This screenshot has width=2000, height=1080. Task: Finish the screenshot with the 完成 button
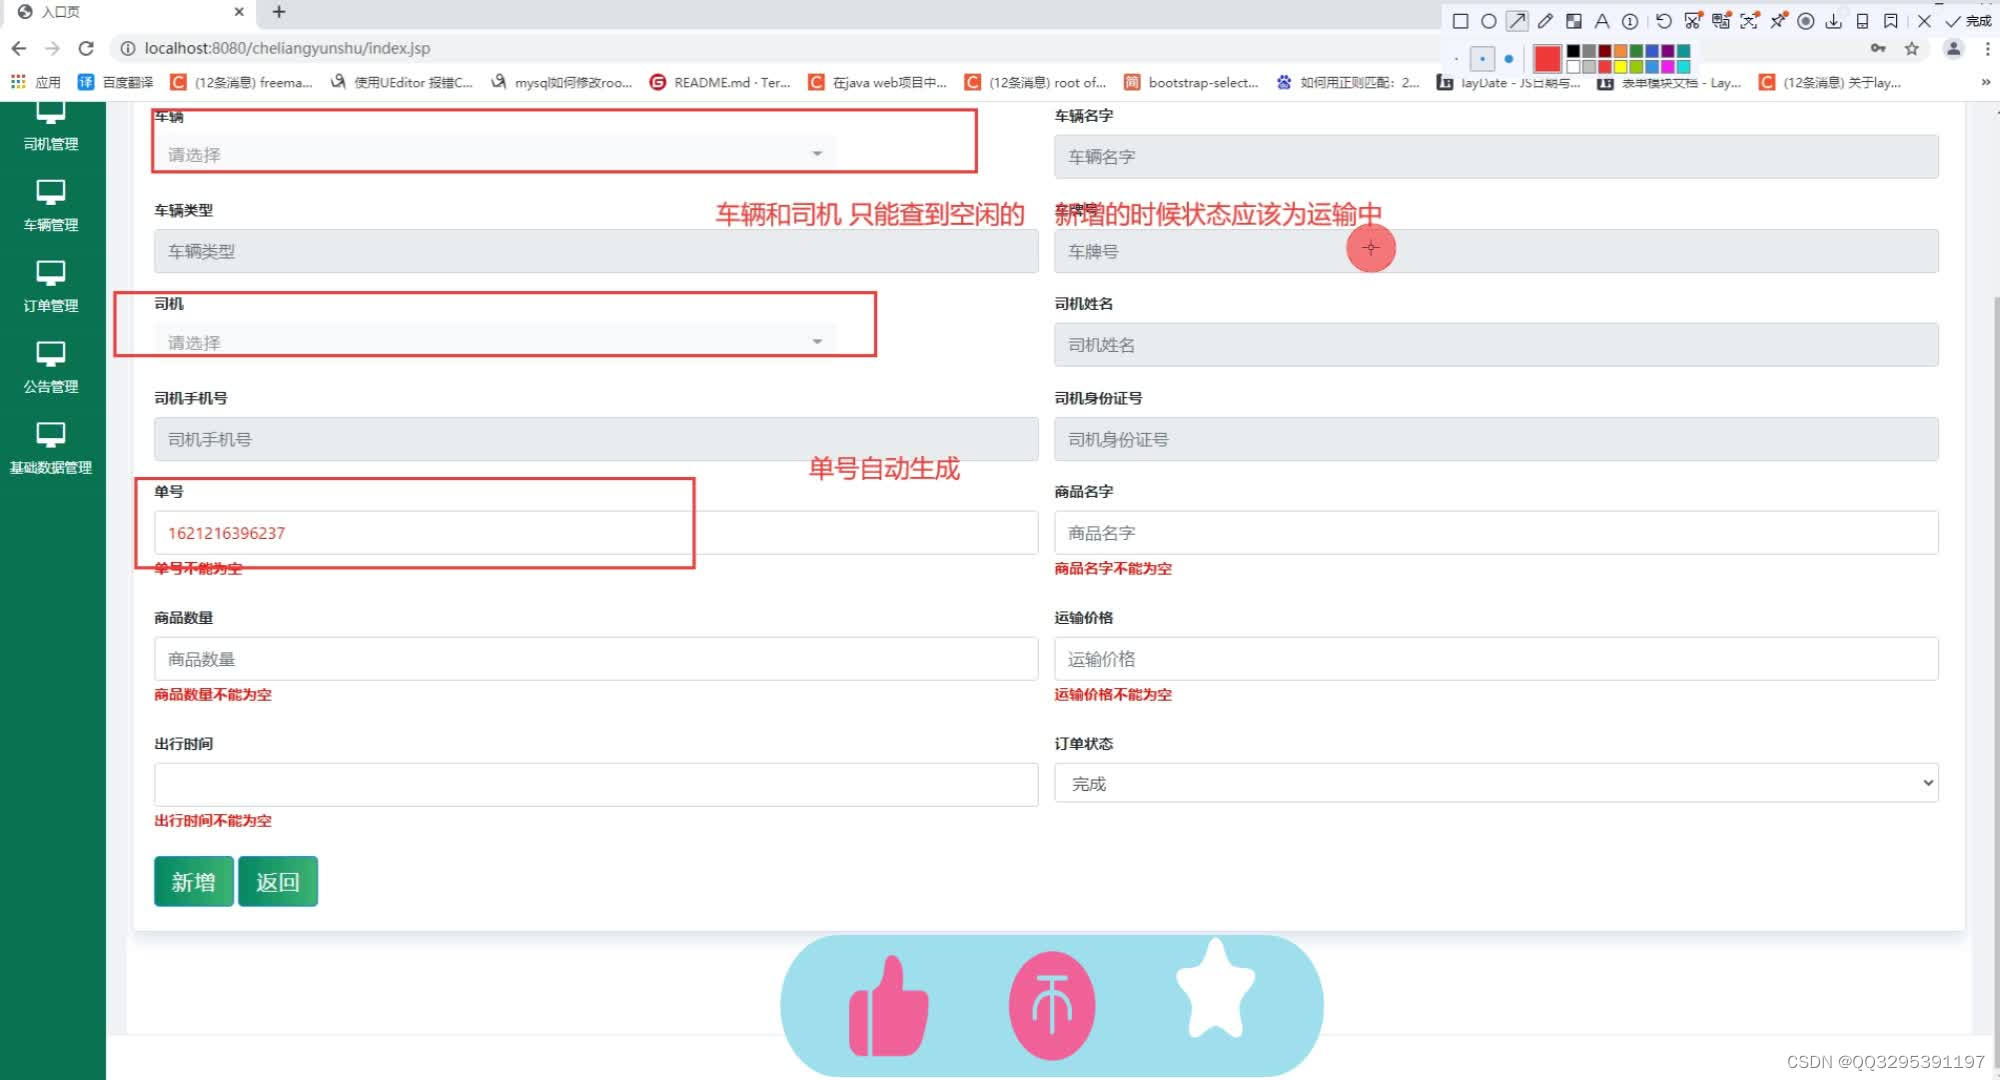tap(1967, 21)
